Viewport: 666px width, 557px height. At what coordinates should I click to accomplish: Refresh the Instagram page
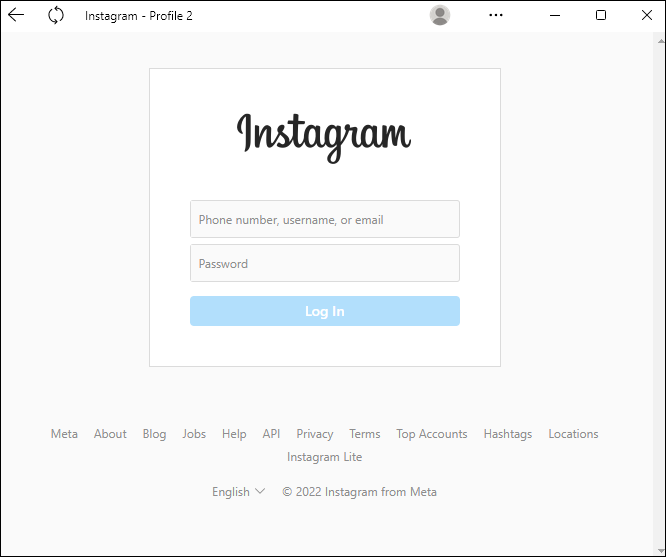point(56,15)
